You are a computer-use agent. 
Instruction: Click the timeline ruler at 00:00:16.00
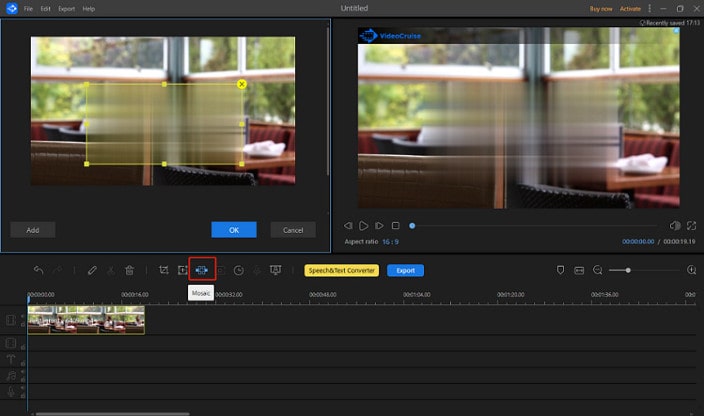click(x=135, y=295)
